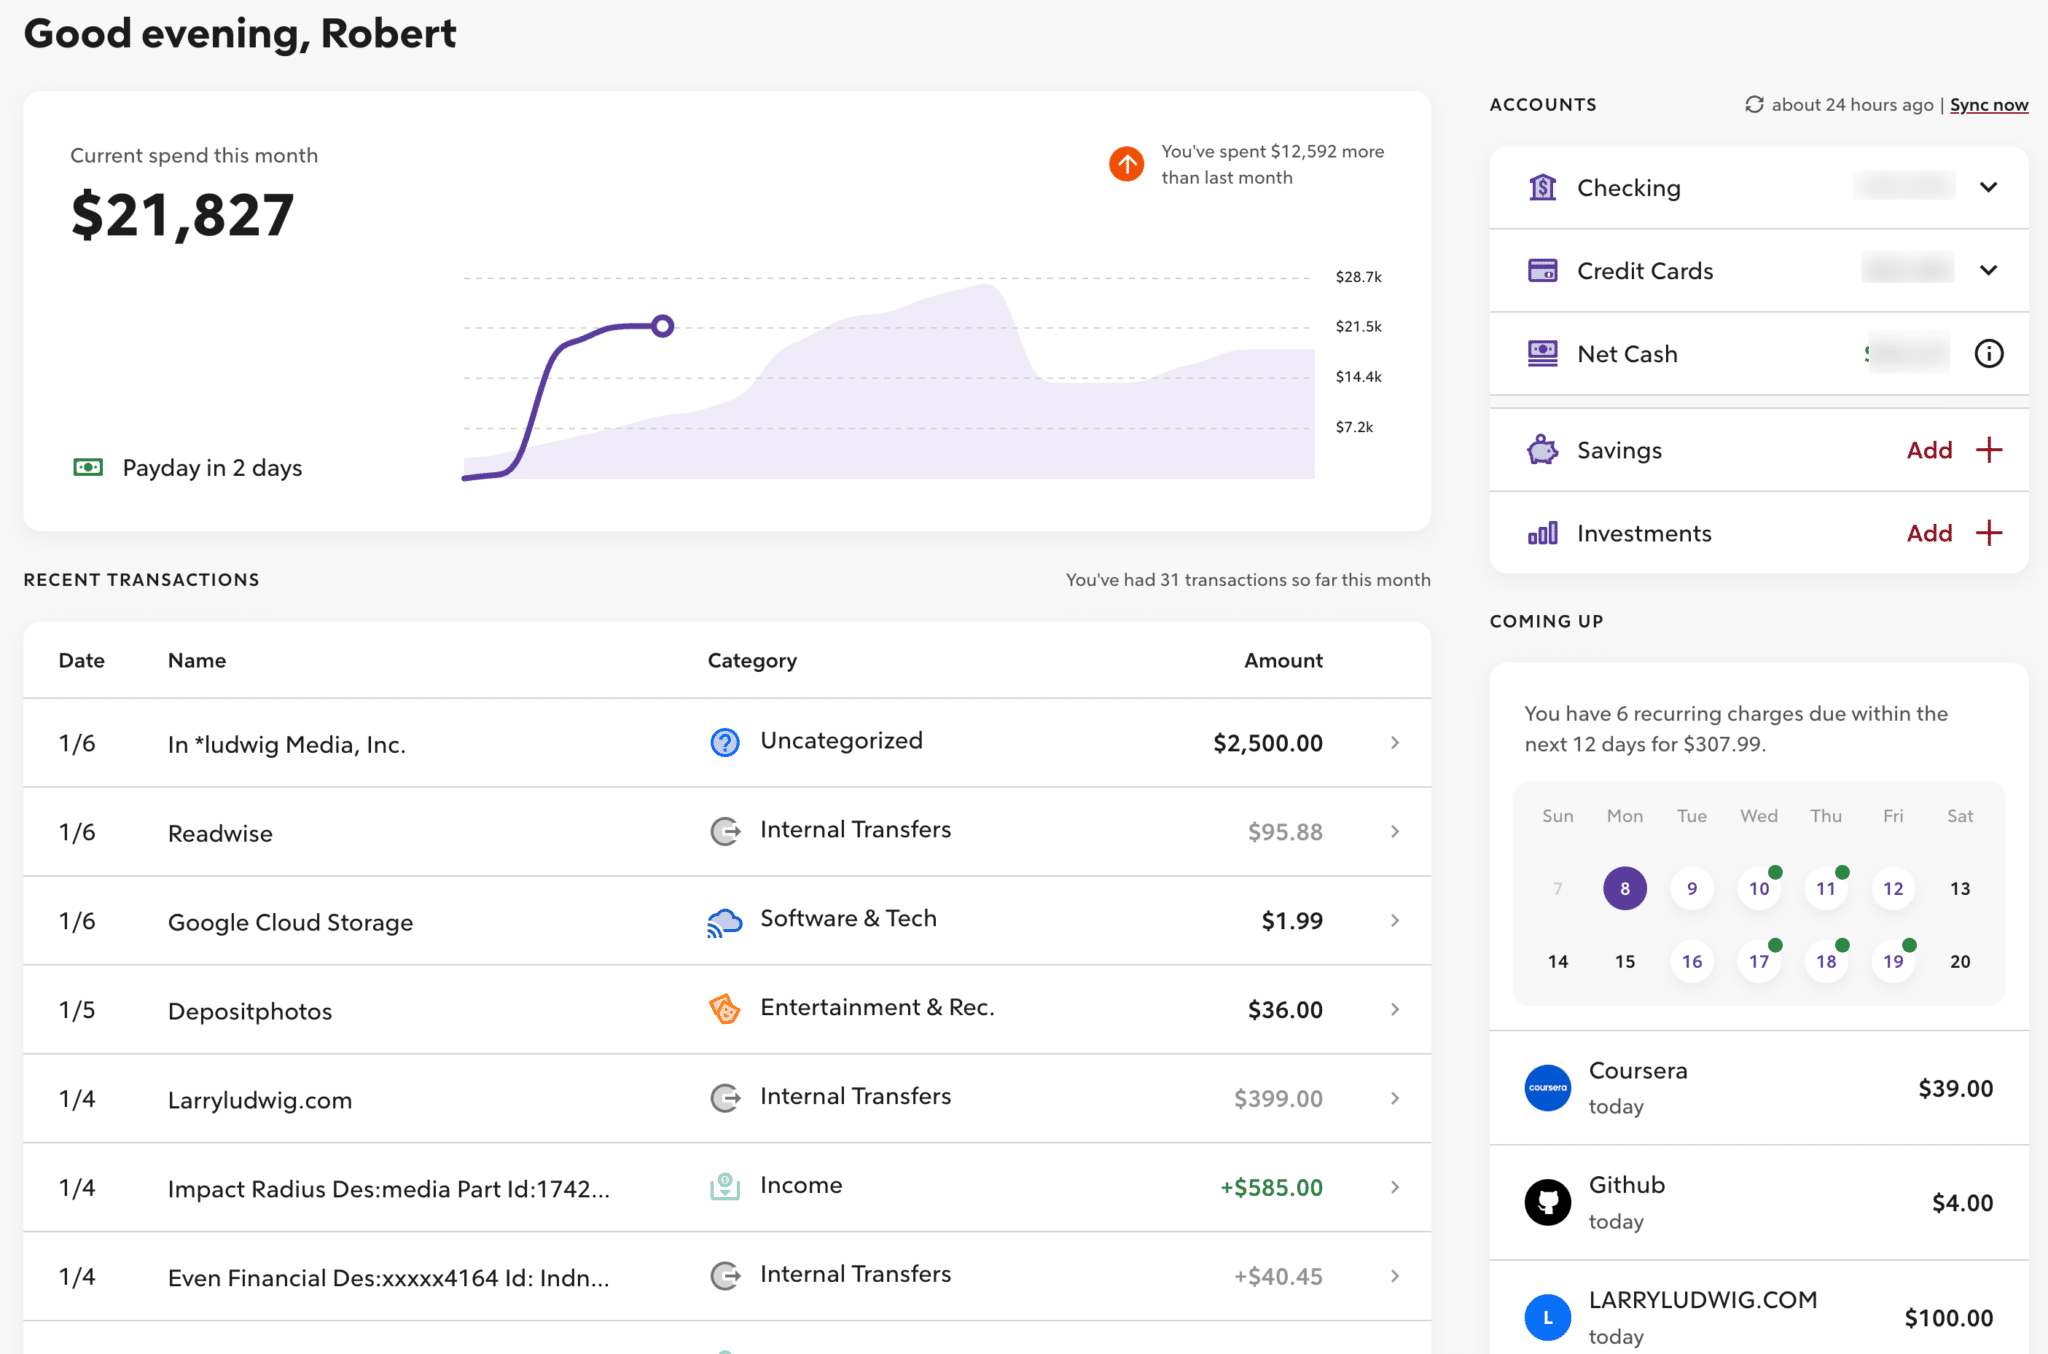Expand the Credit Cards dropdown
The image size is (2048, 1354).
click(x=1989, y=270)
